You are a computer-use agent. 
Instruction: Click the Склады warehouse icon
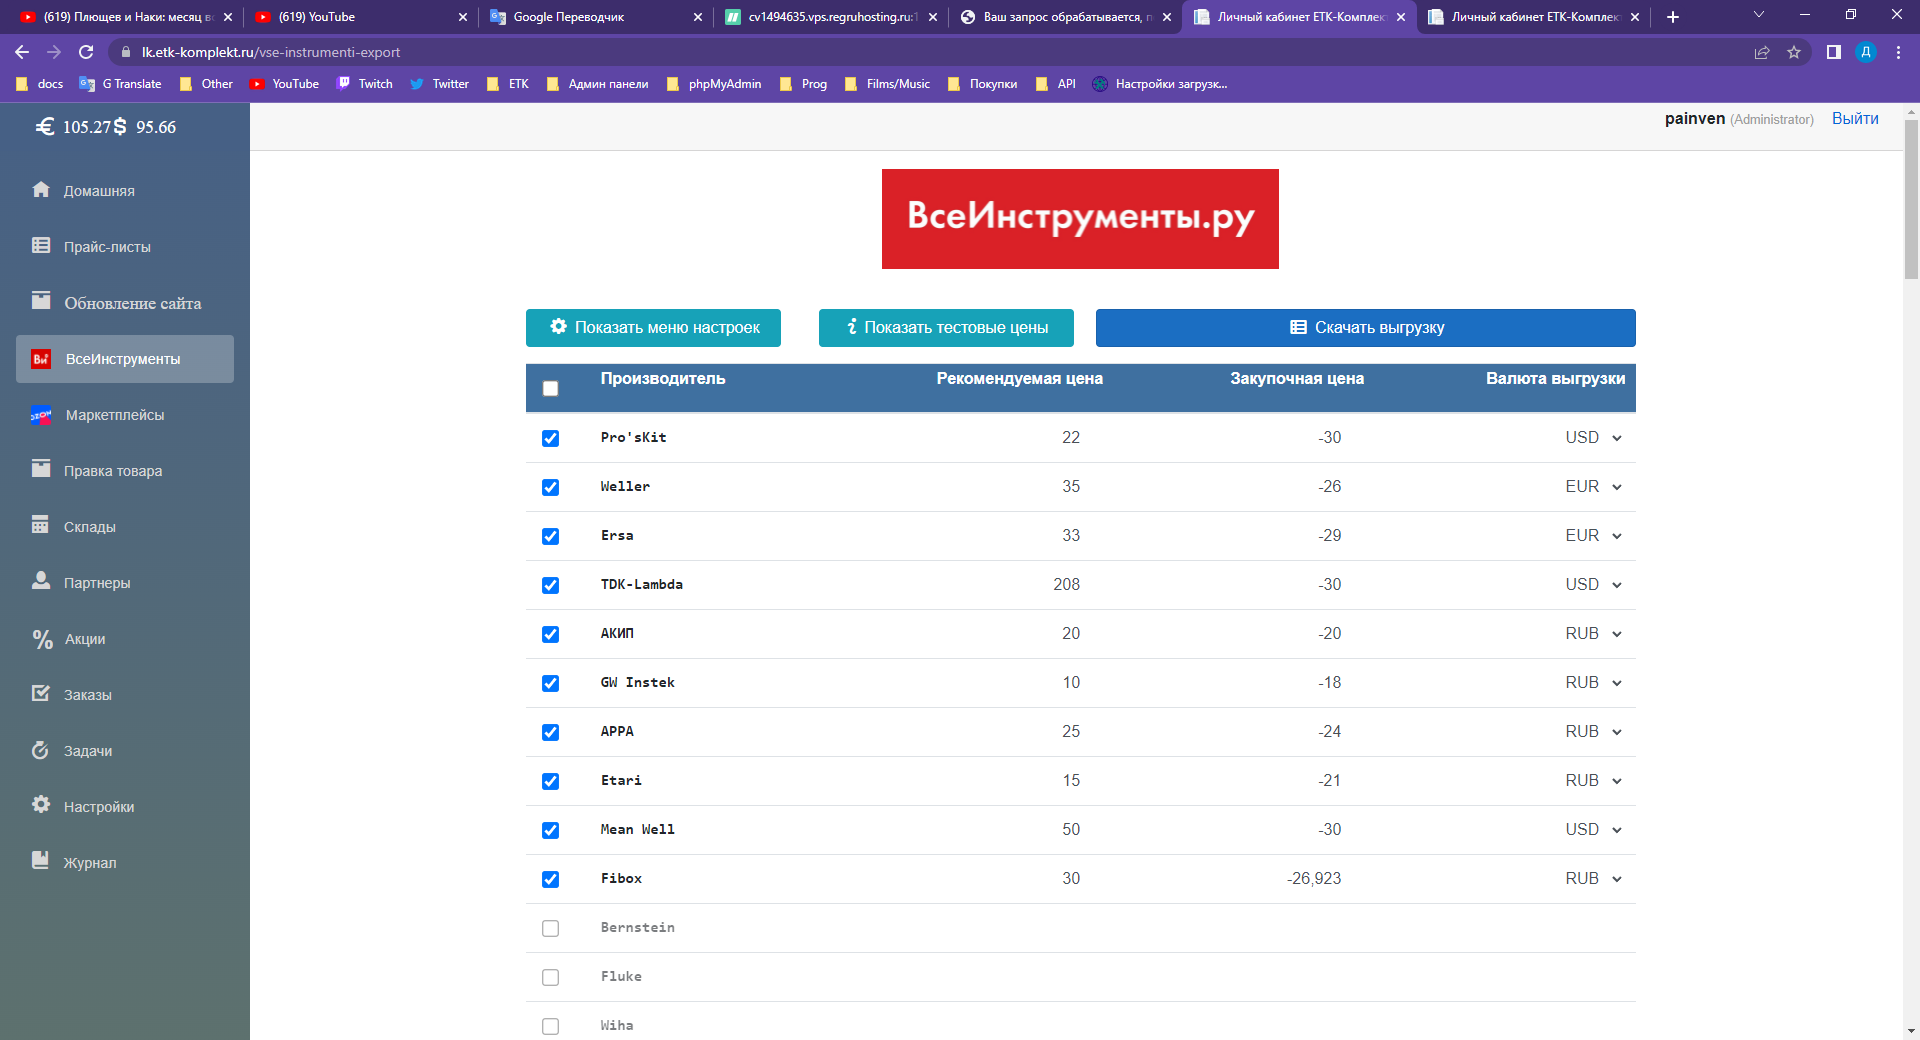click(41, 525)
